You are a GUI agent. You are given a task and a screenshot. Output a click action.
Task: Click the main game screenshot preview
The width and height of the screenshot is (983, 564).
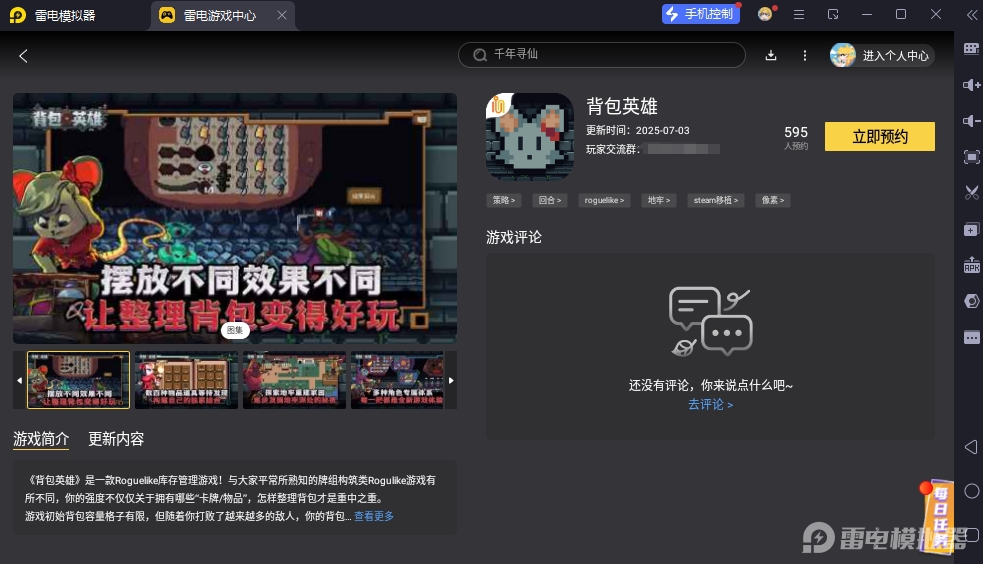point(235,218)
